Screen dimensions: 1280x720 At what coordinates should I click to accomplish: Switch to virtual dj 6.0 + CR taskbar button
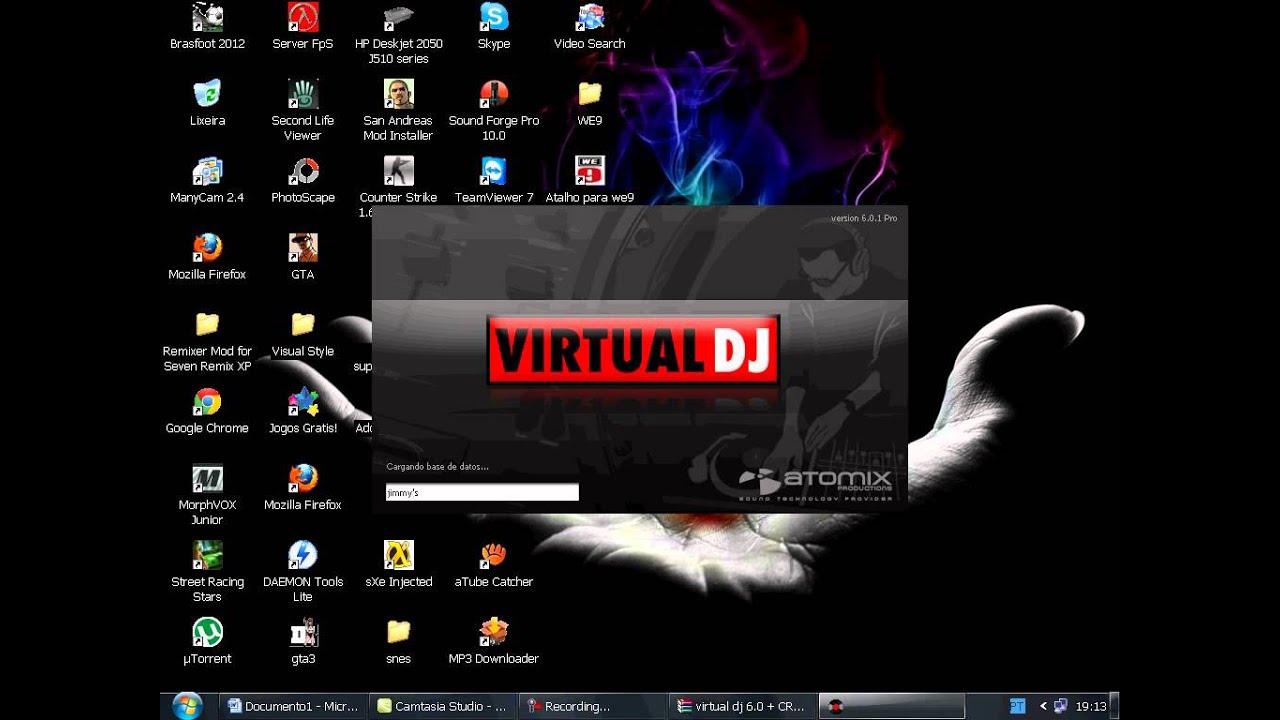point(743,706)
